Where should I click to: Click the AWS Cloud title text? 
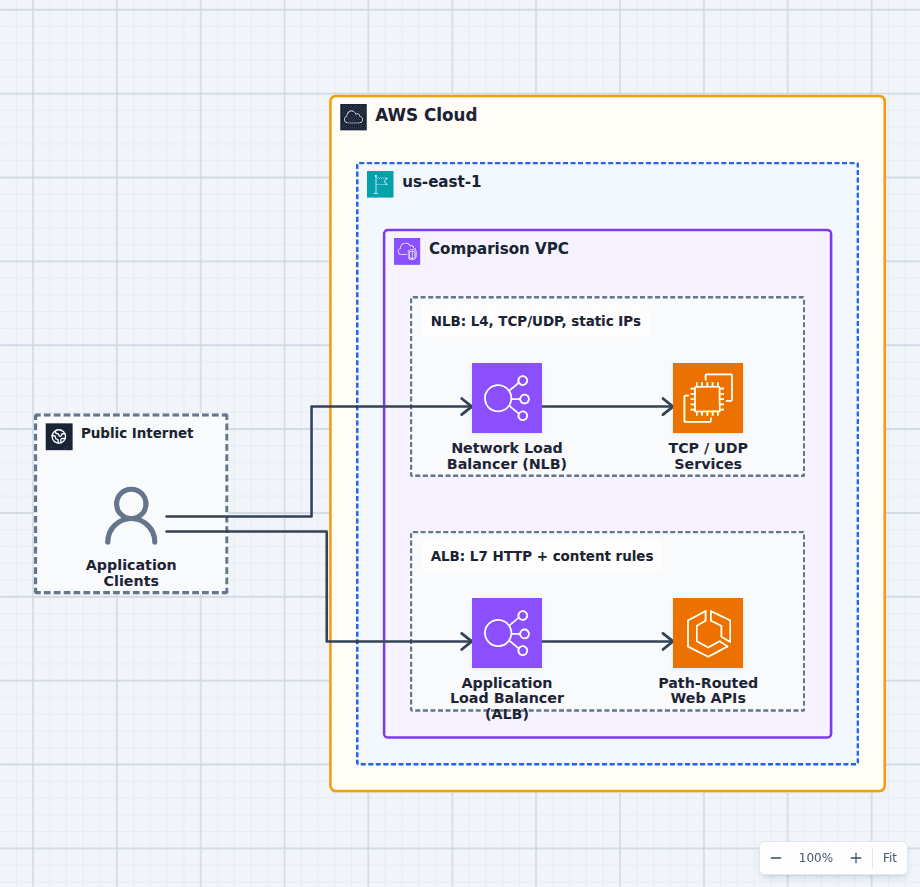pyautogui.click(x=426, y=114)
